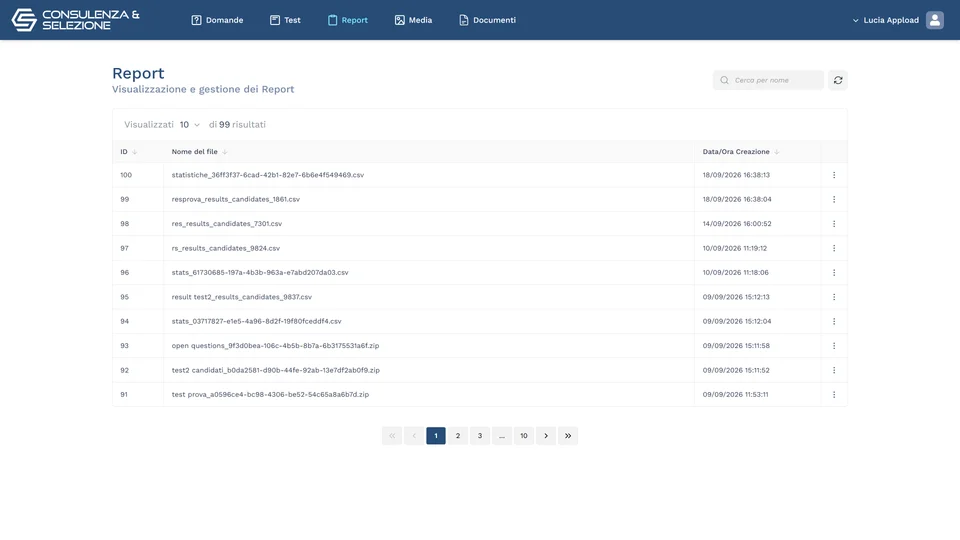
Task: Focus the Cerca per nome search field
Action: click(768, 80)
